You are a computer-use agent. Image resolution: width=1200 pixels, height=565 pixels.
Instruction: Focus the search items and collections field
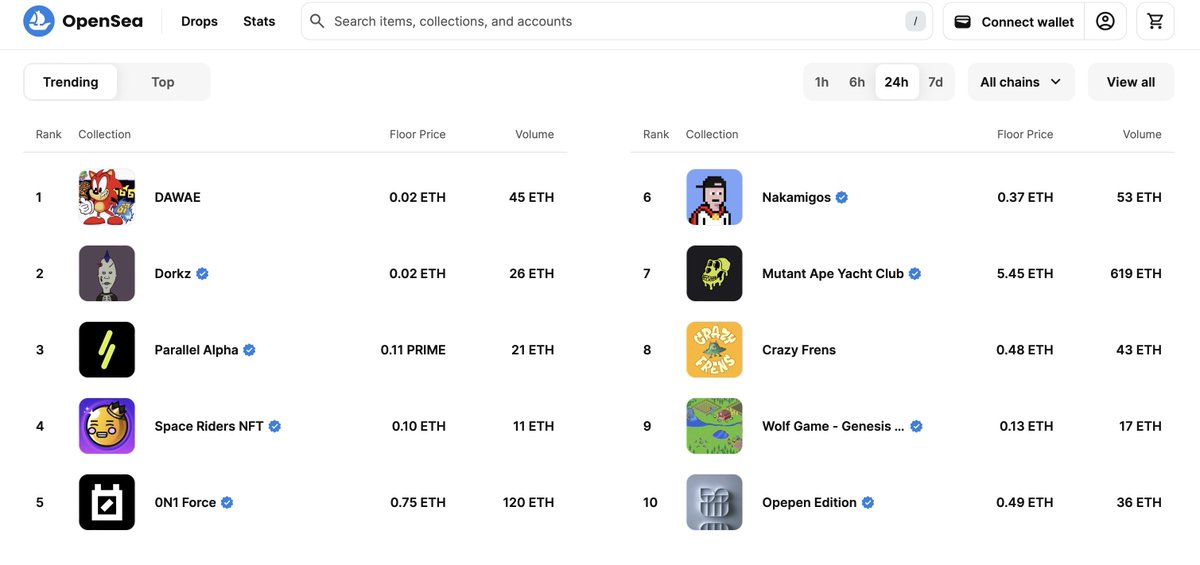pos(617,21)
